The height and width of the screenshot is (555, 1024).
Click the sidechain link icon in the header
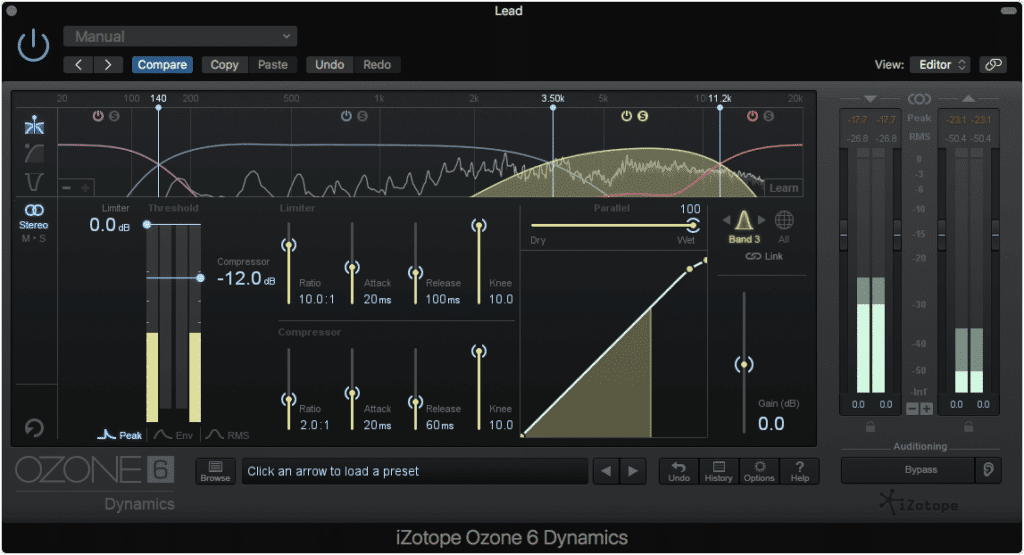993,65
